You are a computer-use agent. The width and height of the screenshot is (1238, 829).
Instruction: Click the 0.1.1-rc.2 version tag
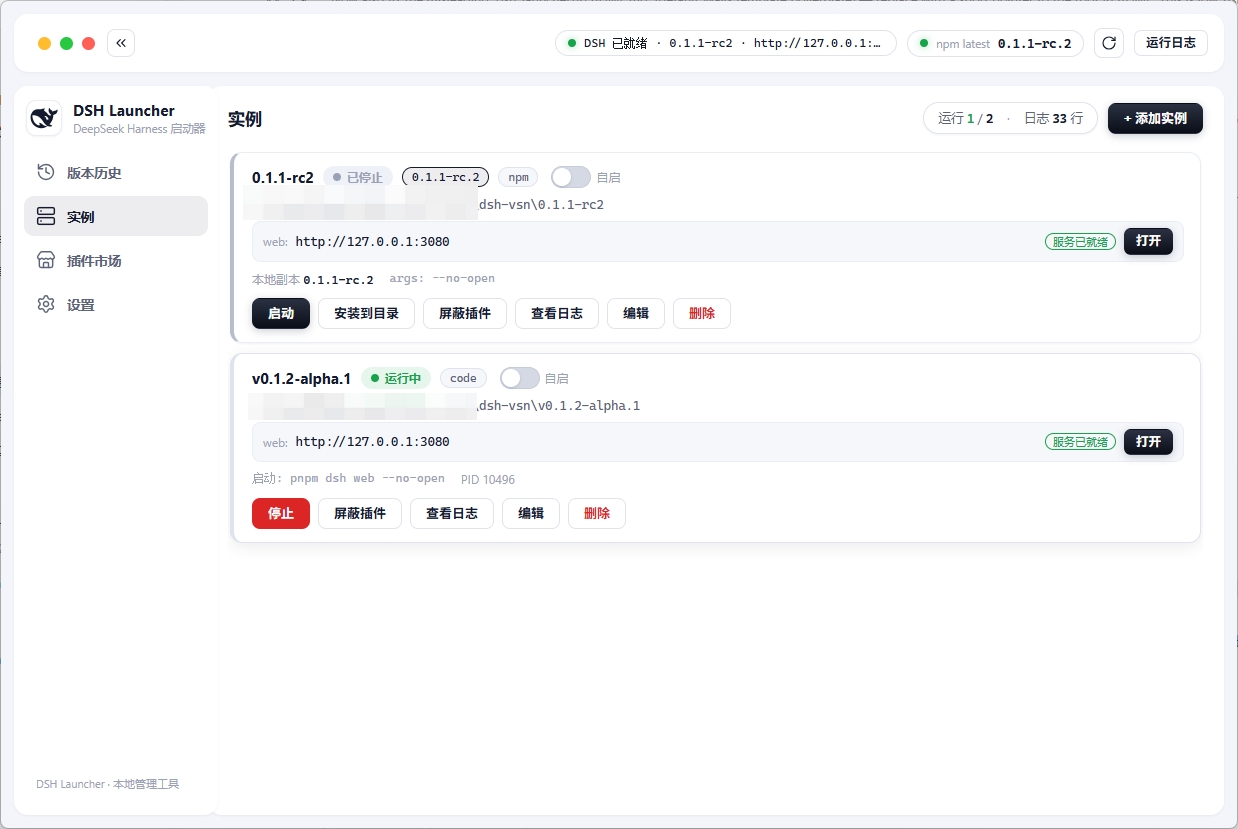(445, 177)
